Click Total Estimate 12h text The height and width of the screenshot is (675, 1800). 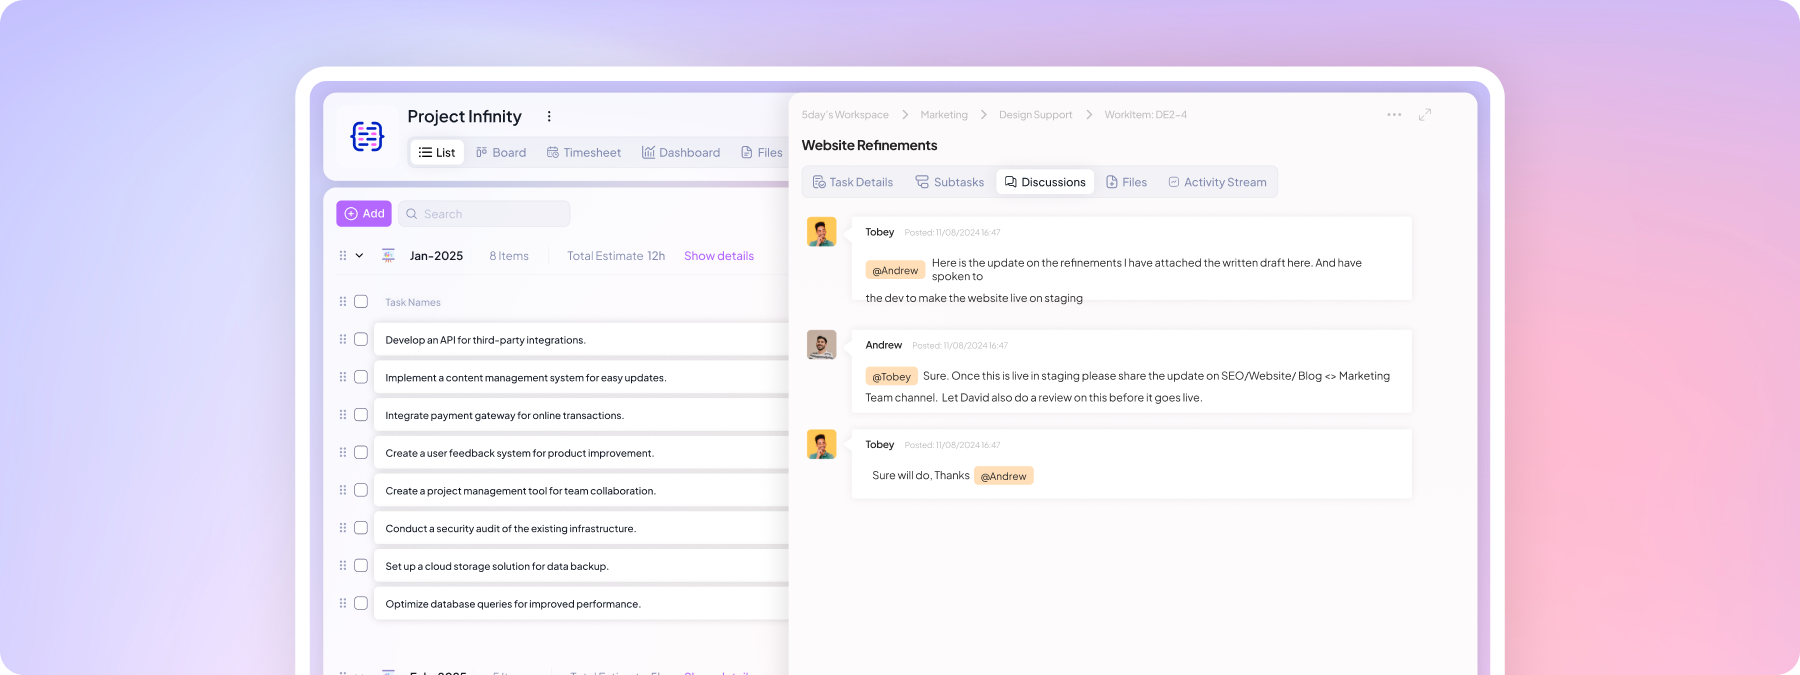[x=616, y=256]
